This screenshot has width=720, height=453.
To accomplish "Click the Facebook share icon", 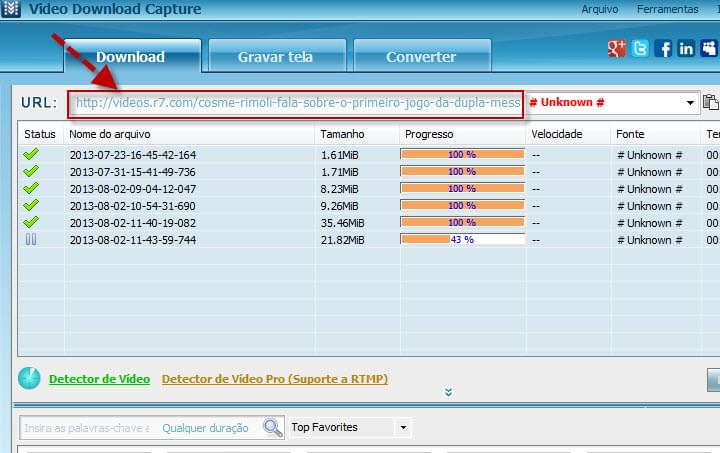I will (663, 48).
